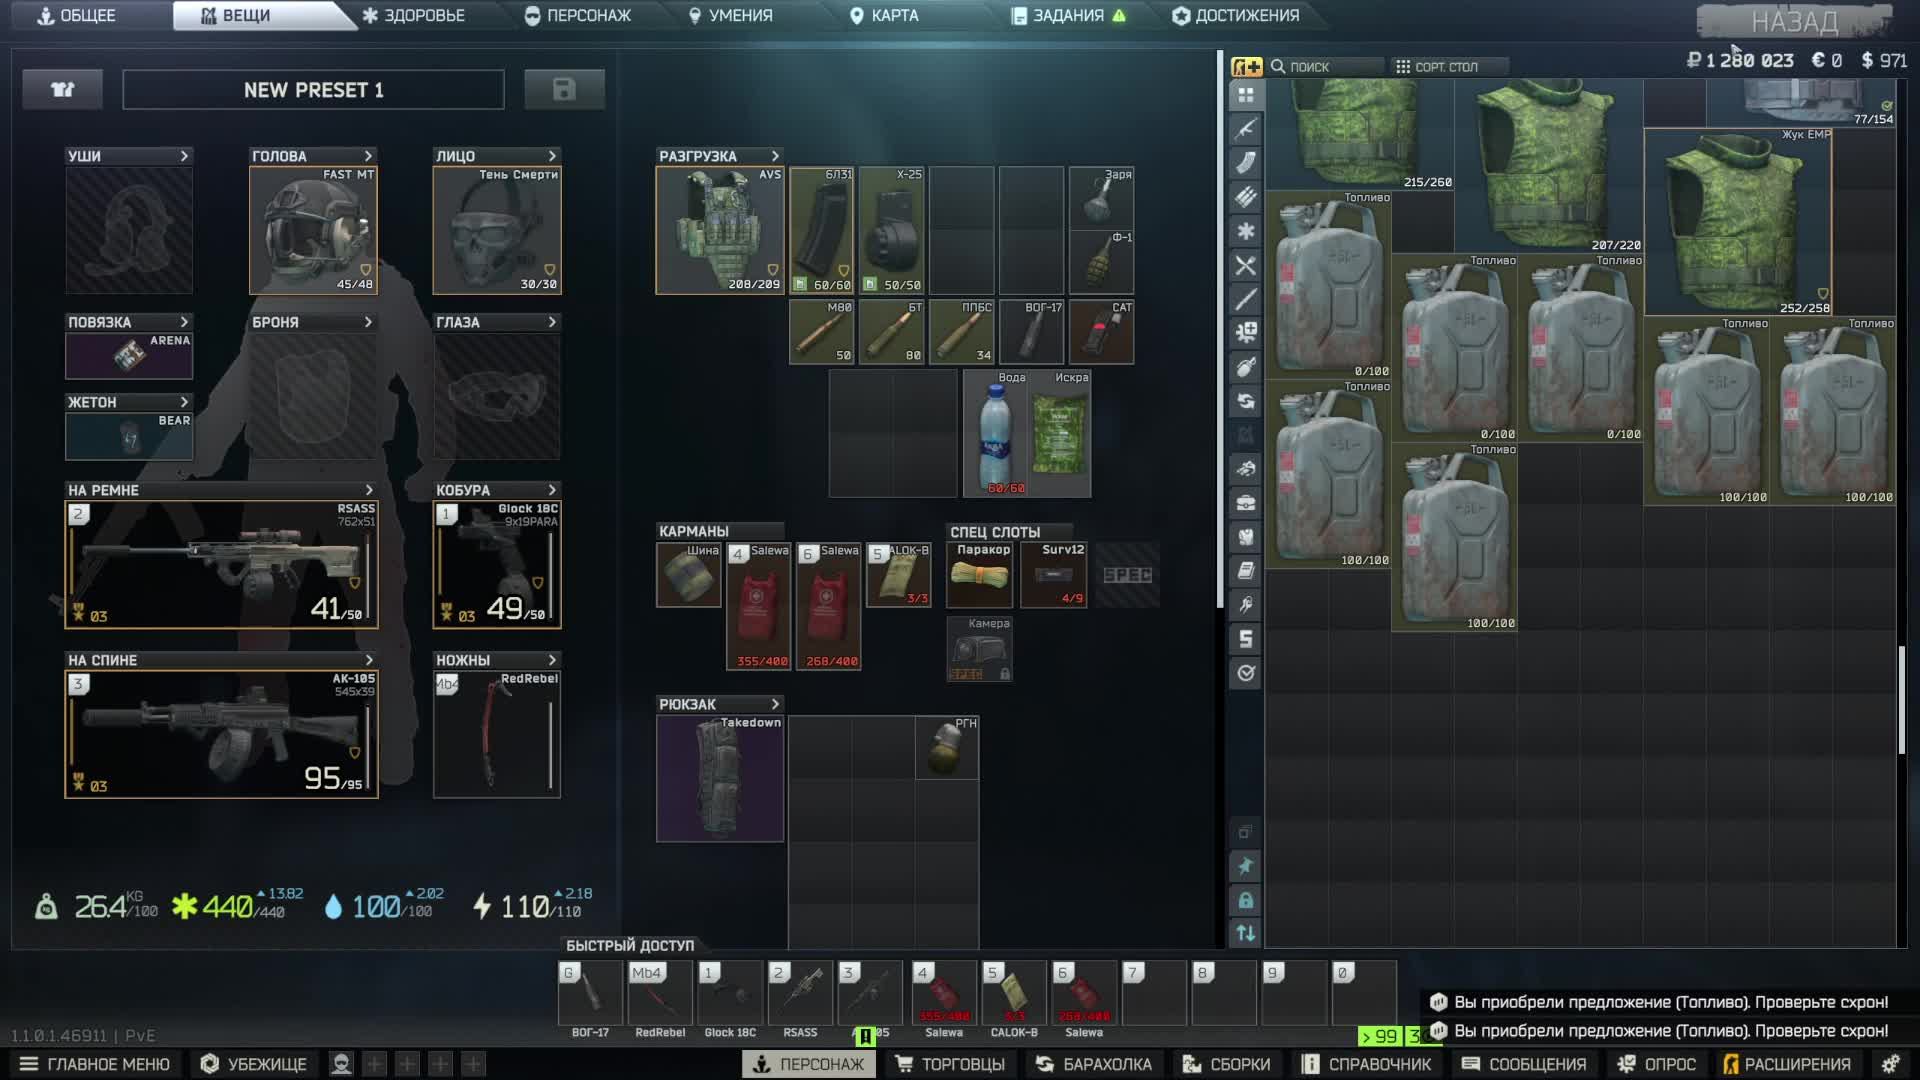Click the stash vertical scrollbar

[1901, 700]
